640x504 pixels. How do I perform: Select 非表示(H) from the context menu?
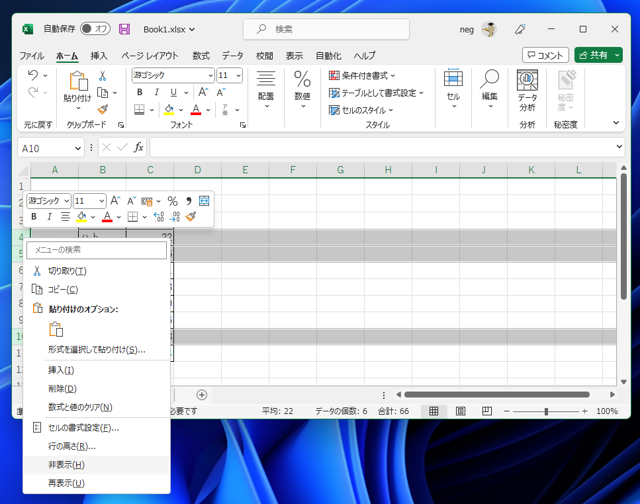coord(66,465)
